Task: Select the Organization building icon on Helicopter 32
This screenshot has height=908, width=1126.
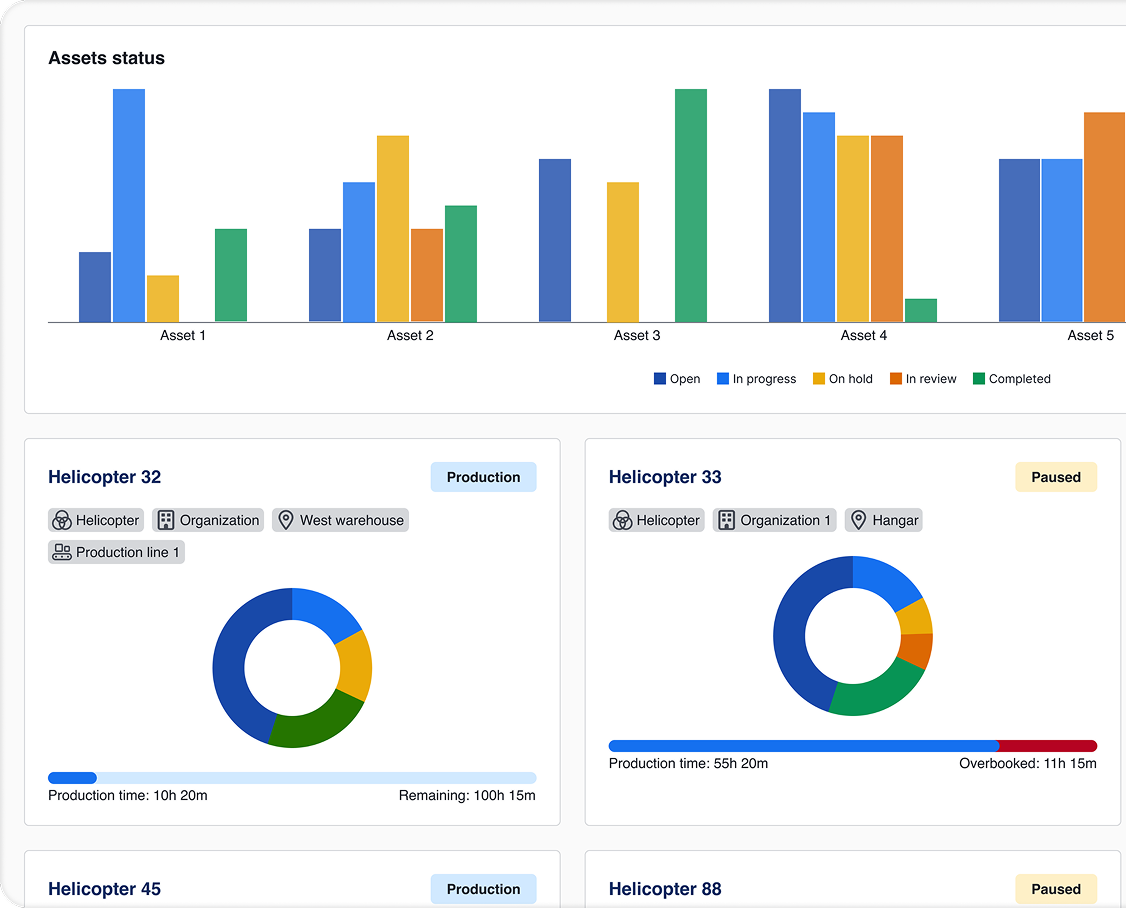Action: pyautogui.click(x=164, y=520)
